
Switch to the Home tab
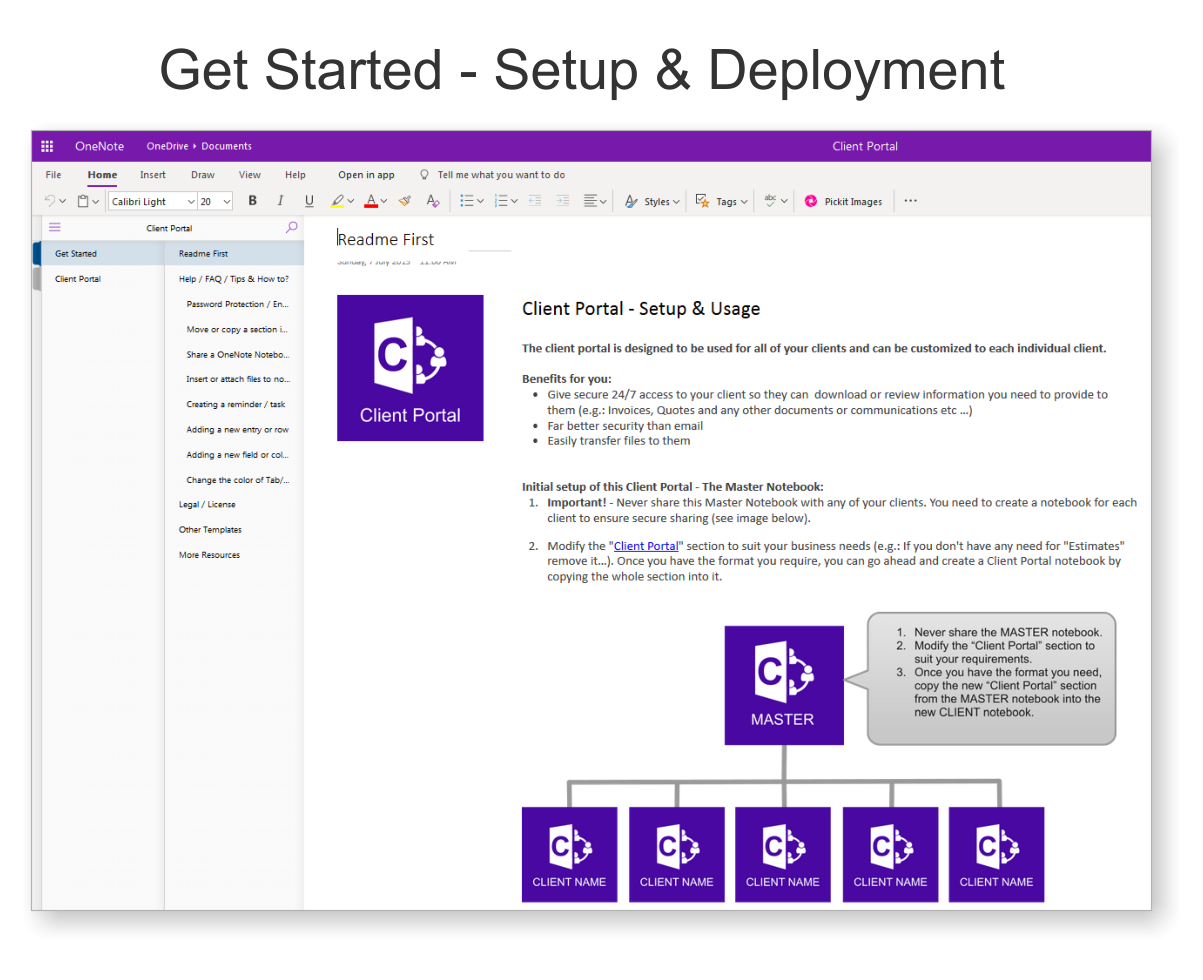coord(102,175)
